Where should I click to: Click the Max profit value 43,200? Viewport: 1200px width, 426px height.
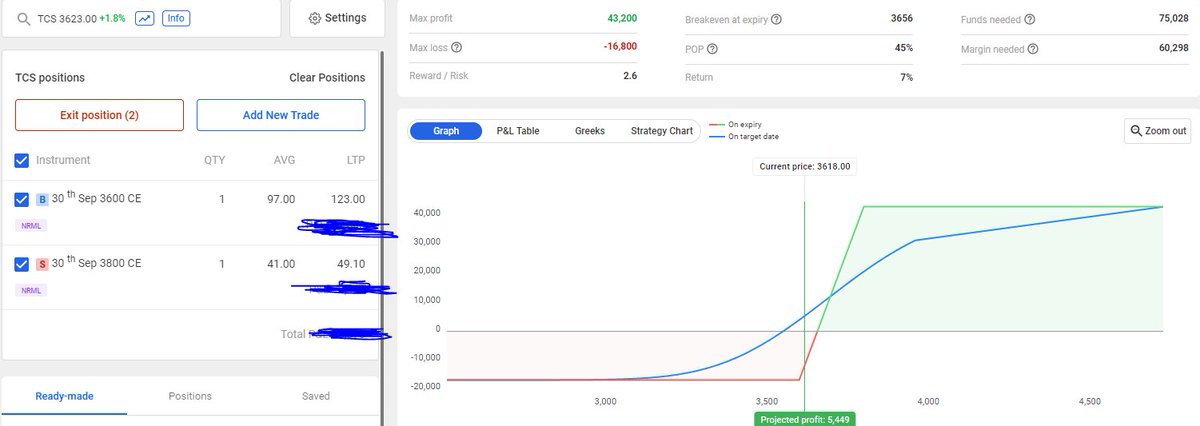(621, 18)
